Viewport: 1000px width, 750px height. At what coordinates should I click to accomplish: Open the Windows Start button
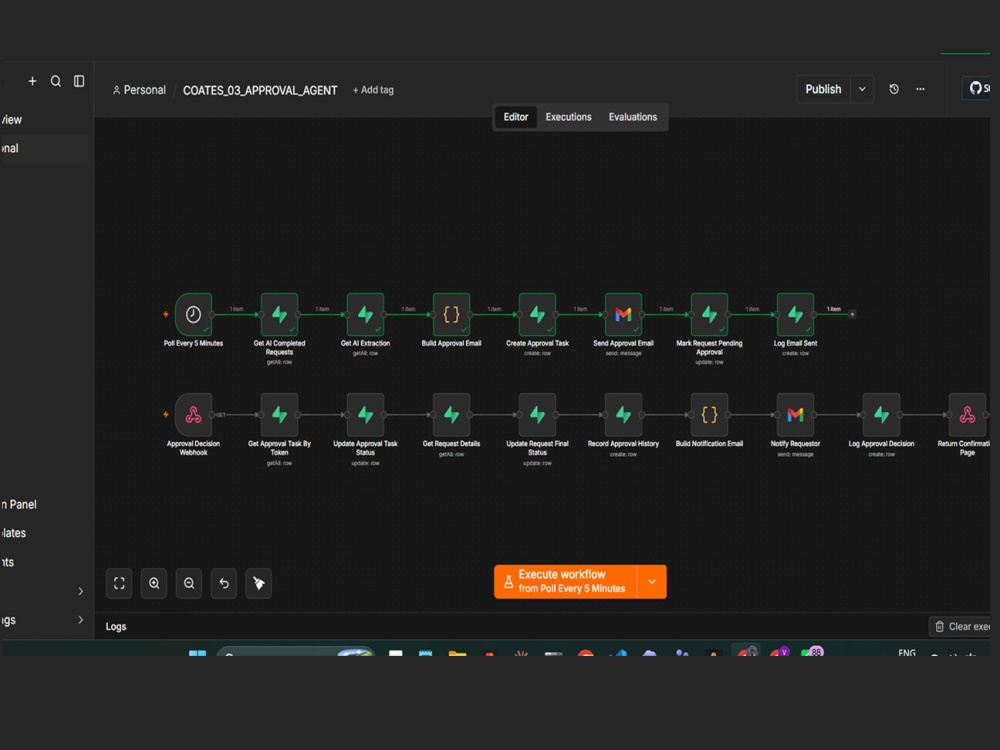point(198,652)
